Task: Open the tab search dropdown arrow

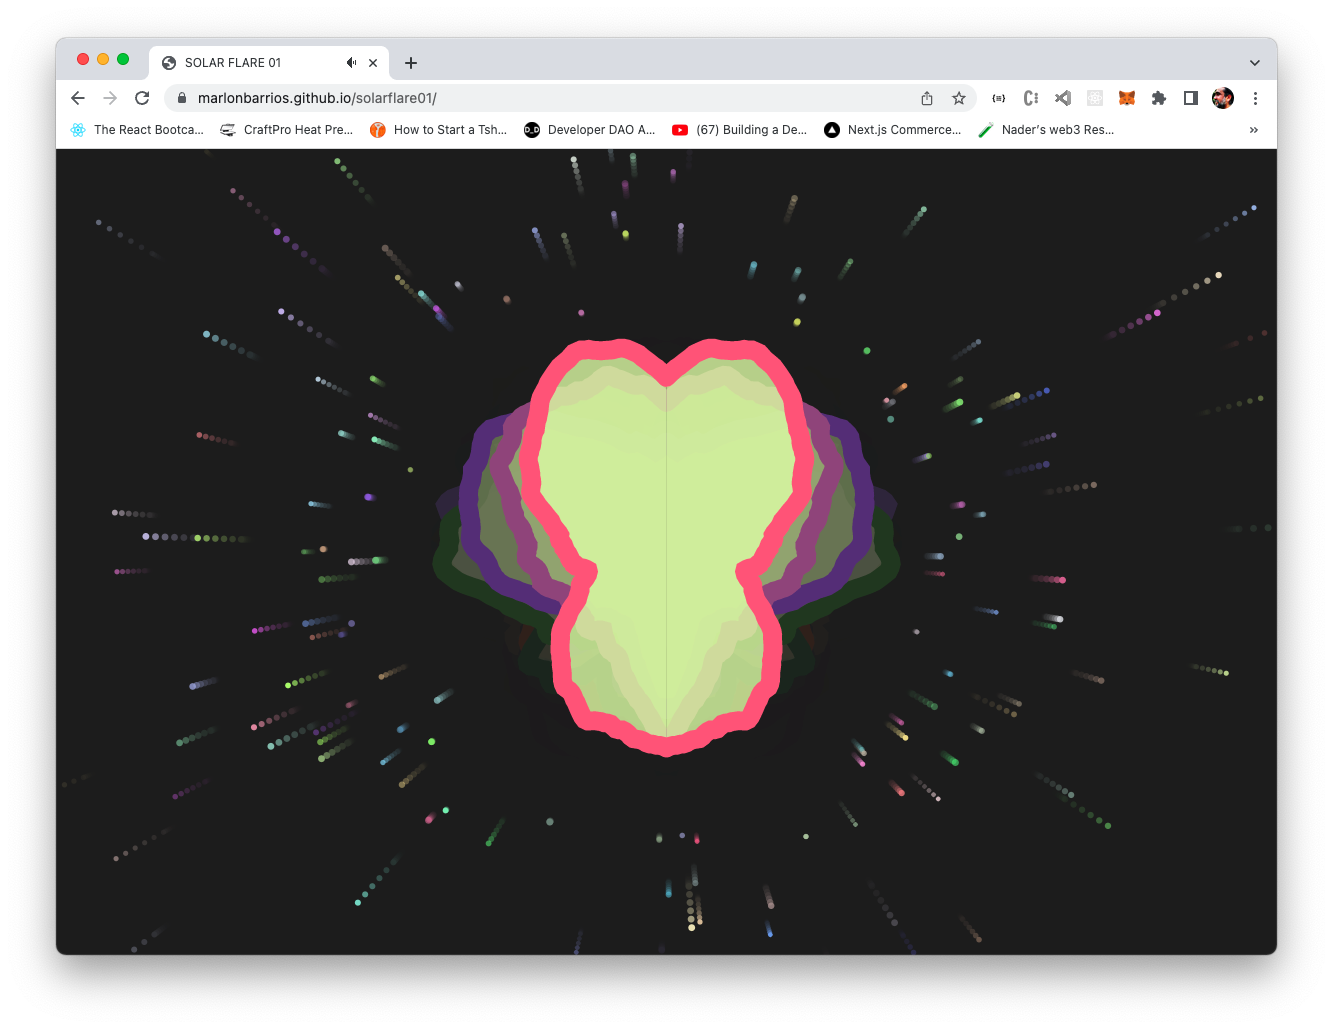Action: (1255, 62)
